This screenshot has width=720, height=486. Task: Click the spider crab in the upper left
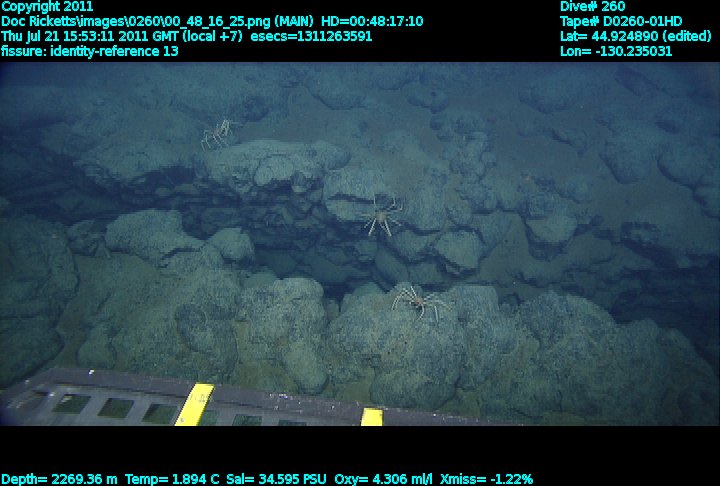click(216, 133)
